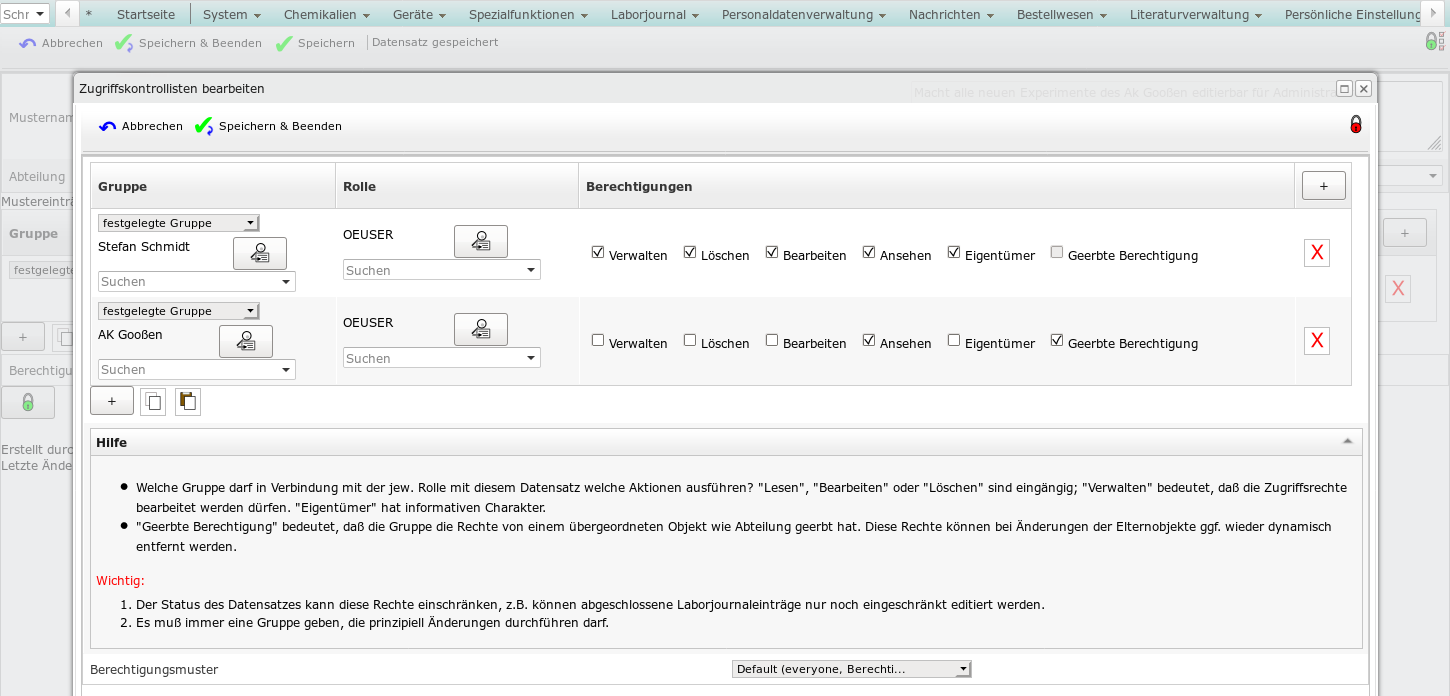Click Speichern & Beenden in dialog

269,126
